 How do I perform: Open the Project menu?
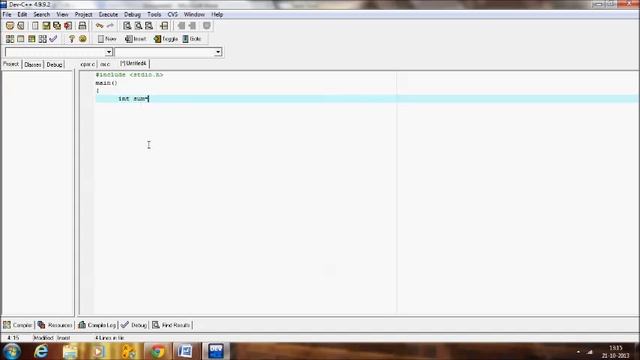pyautogui.click(x=83, y=14)
